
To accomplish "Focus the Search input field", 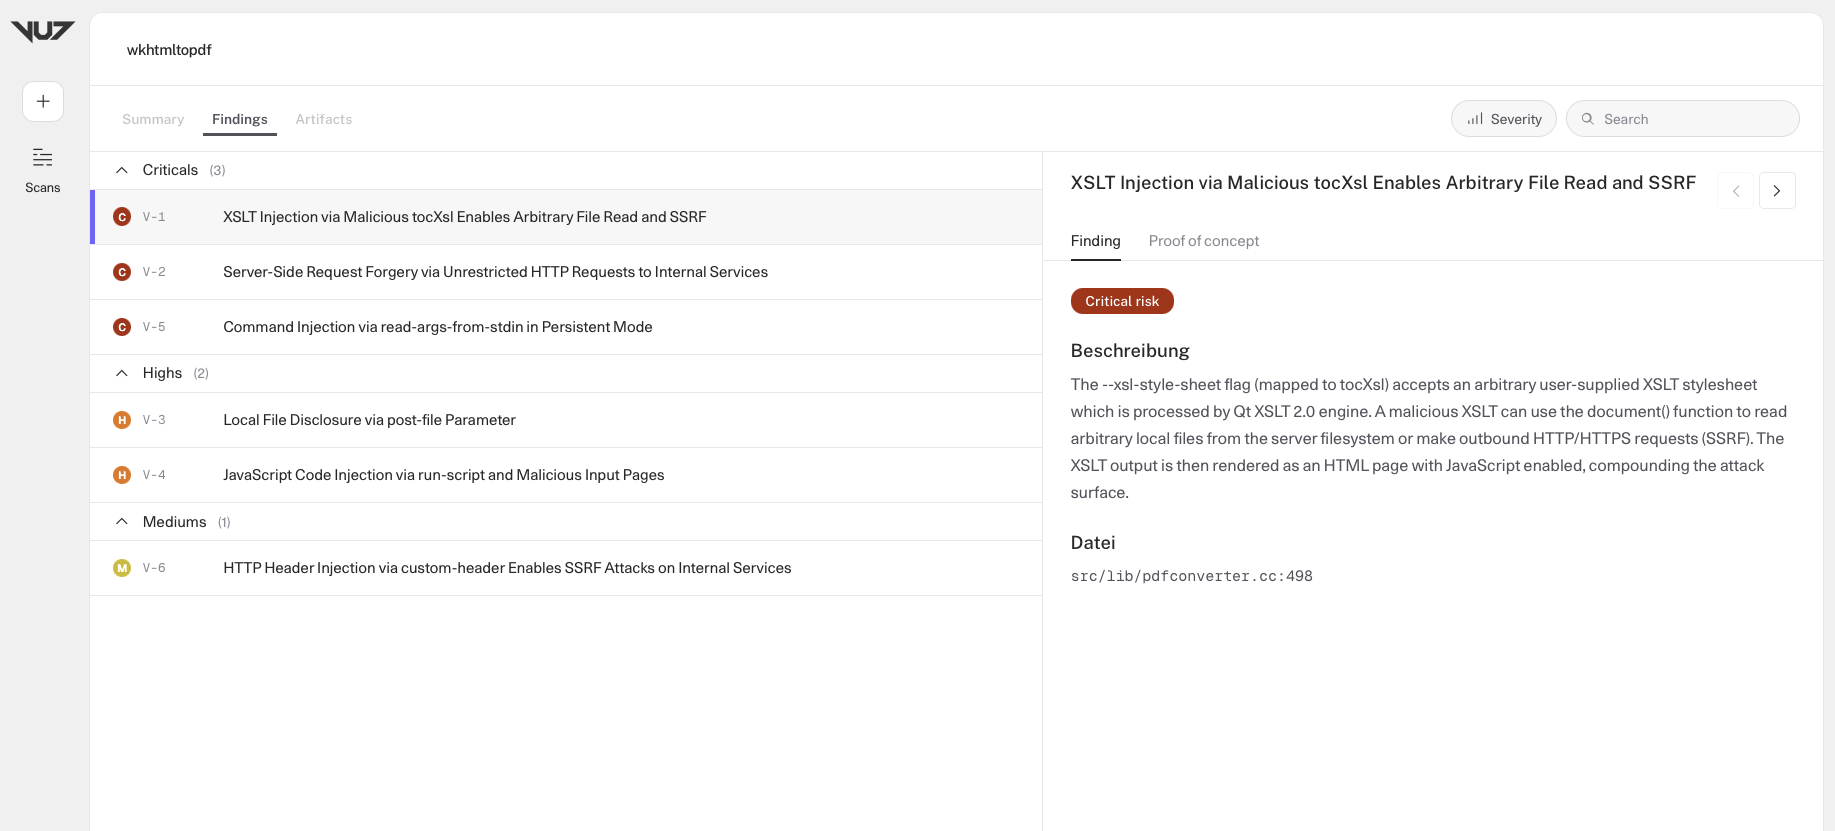I will (x=1683, y=119).
